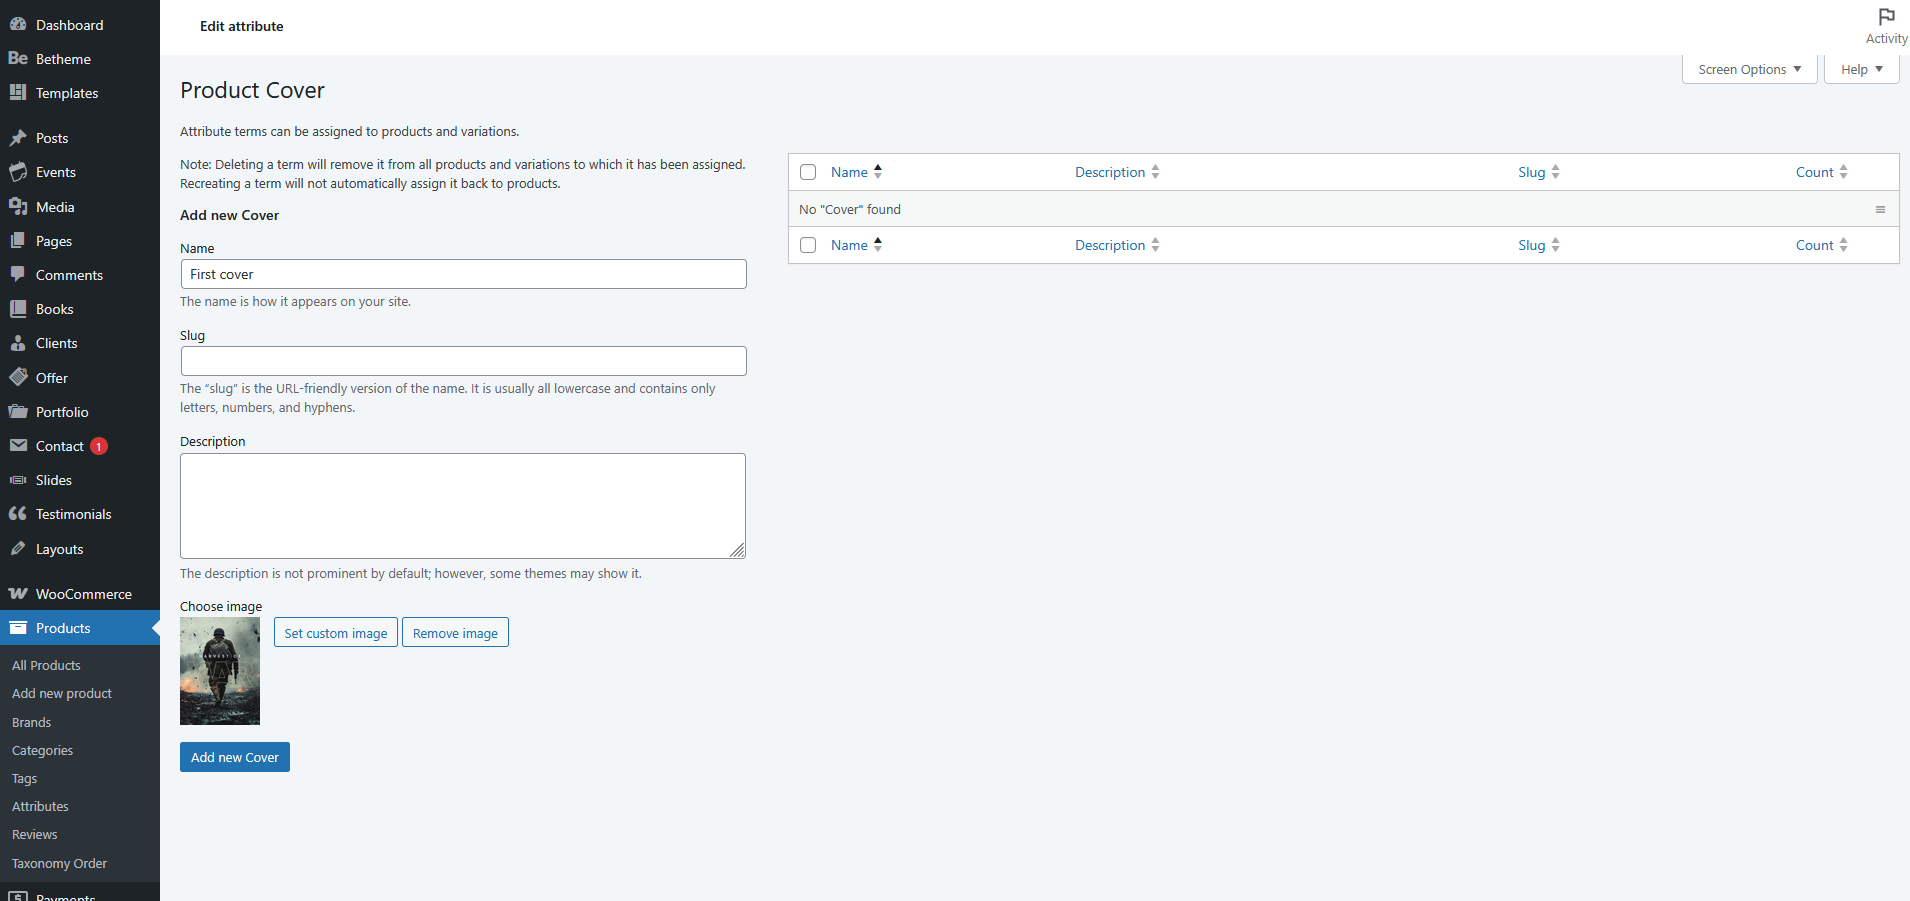Check the select-all checkbox in table header

click(x=808, y=172)
